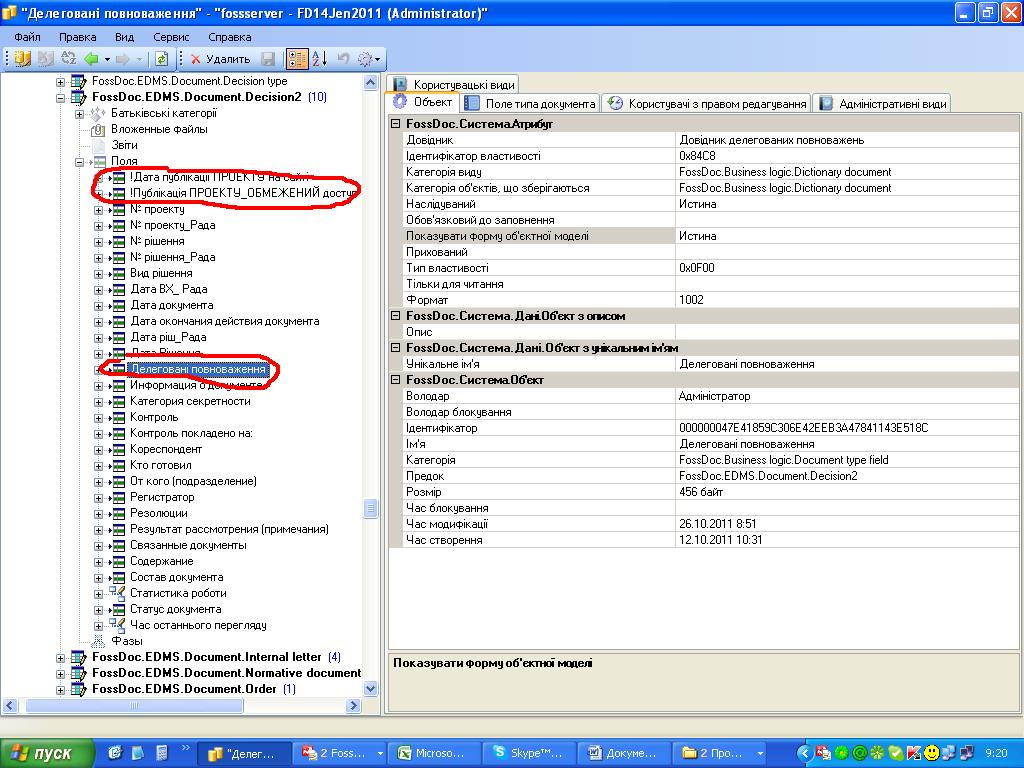
Task: Select the Кореспондент field in tree
Action: click(166, 449)
